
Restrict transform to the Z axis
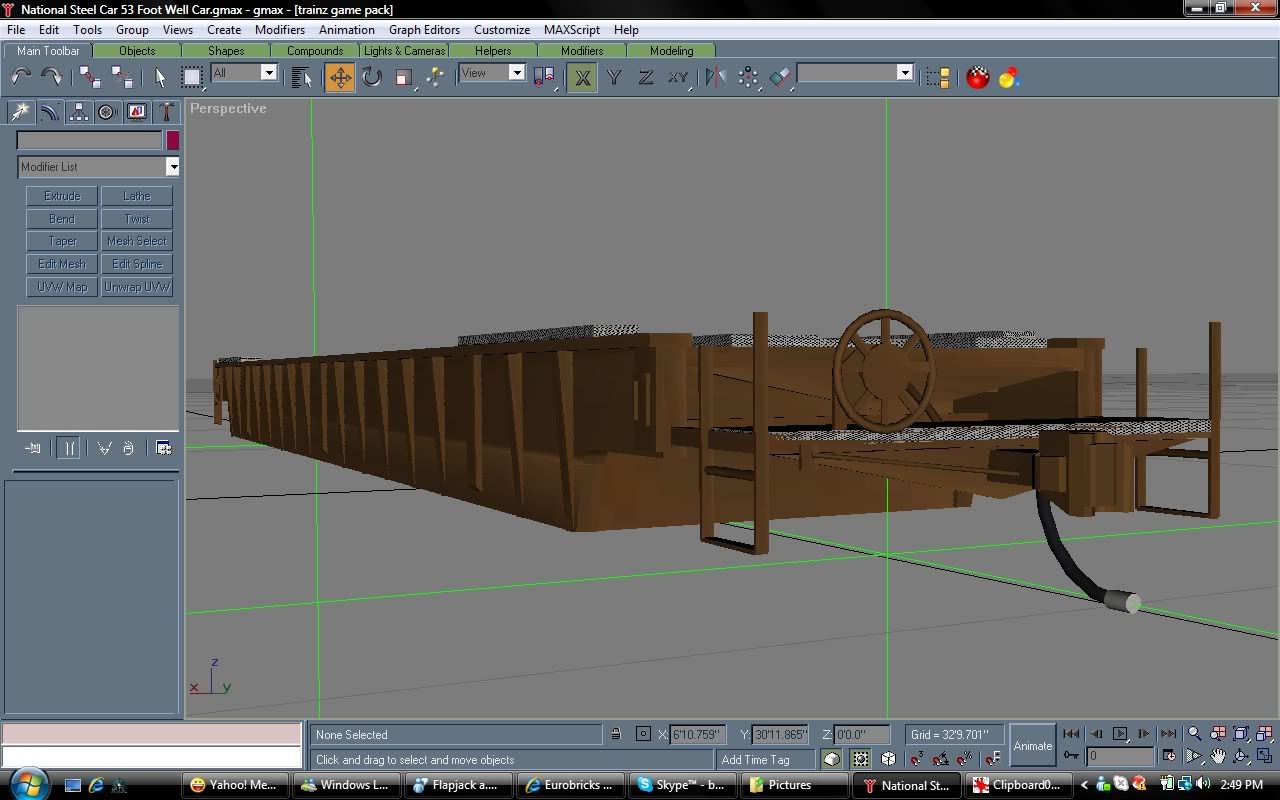(646, 77)
